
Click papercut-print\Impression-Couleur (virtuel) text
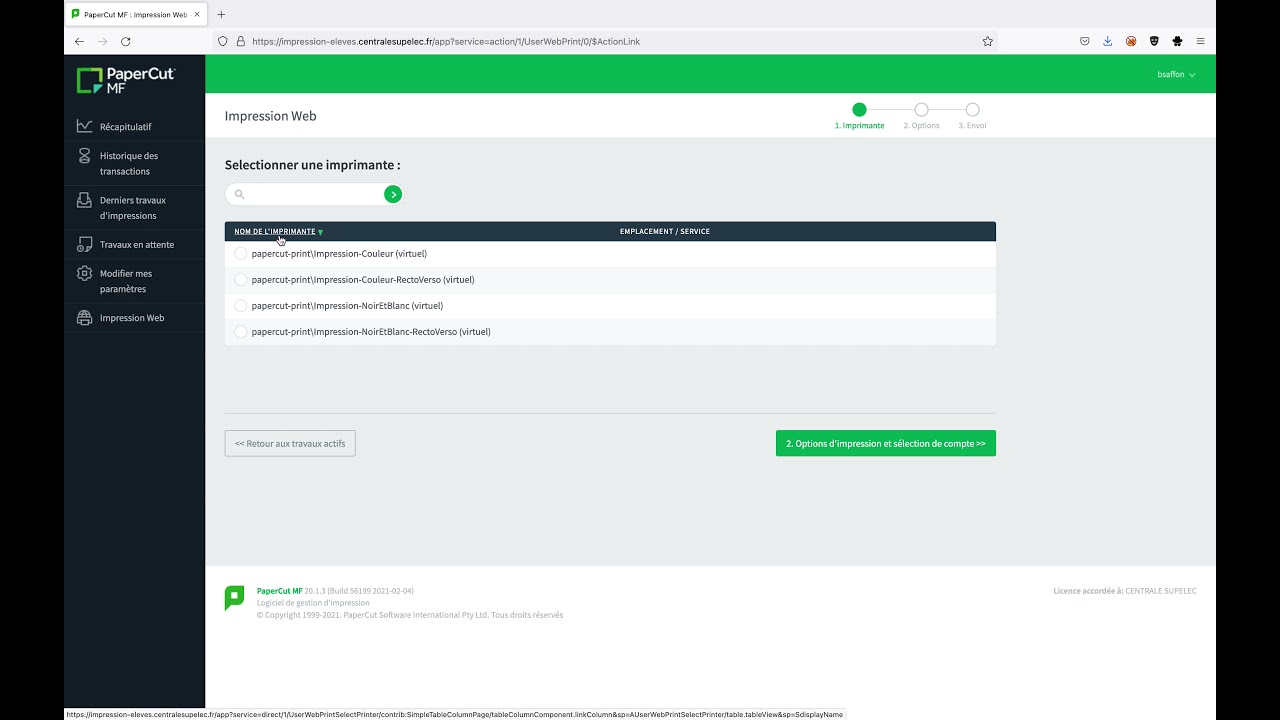click(339, 254)
